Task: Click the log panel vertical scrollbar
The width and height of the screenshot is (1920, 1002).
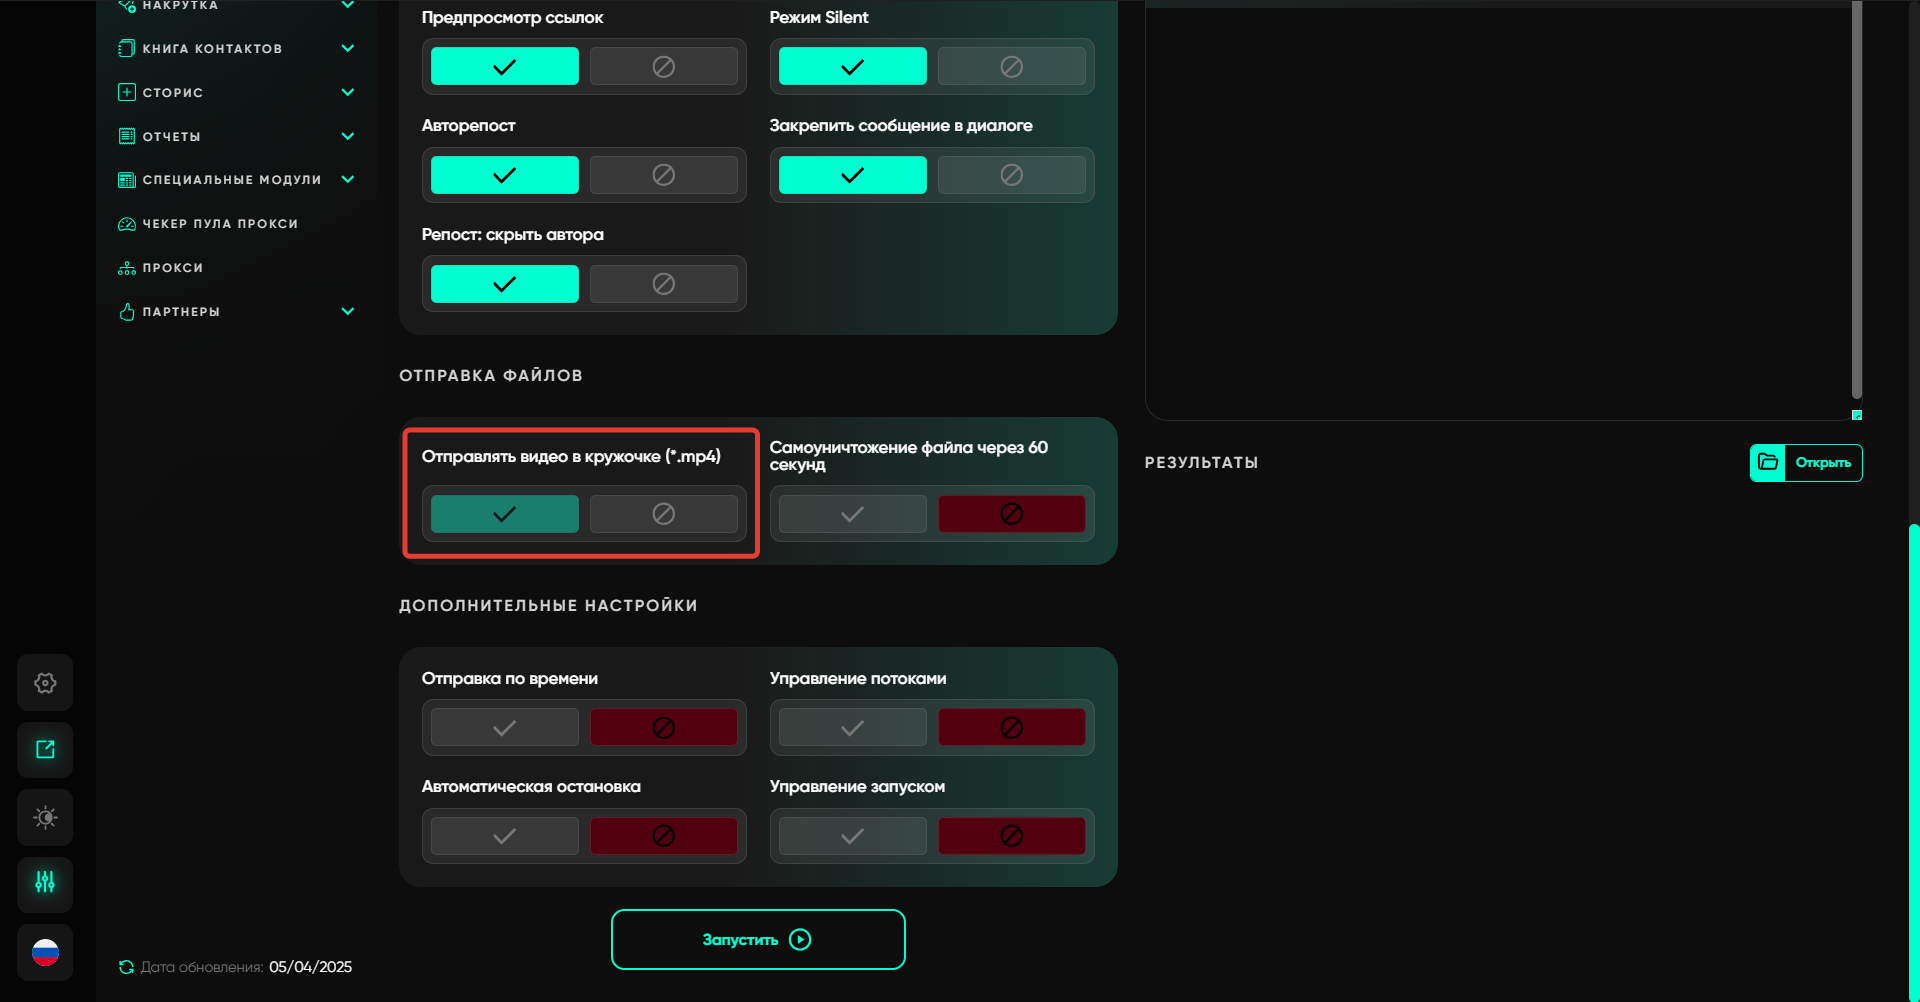Action: [1856, 200]
